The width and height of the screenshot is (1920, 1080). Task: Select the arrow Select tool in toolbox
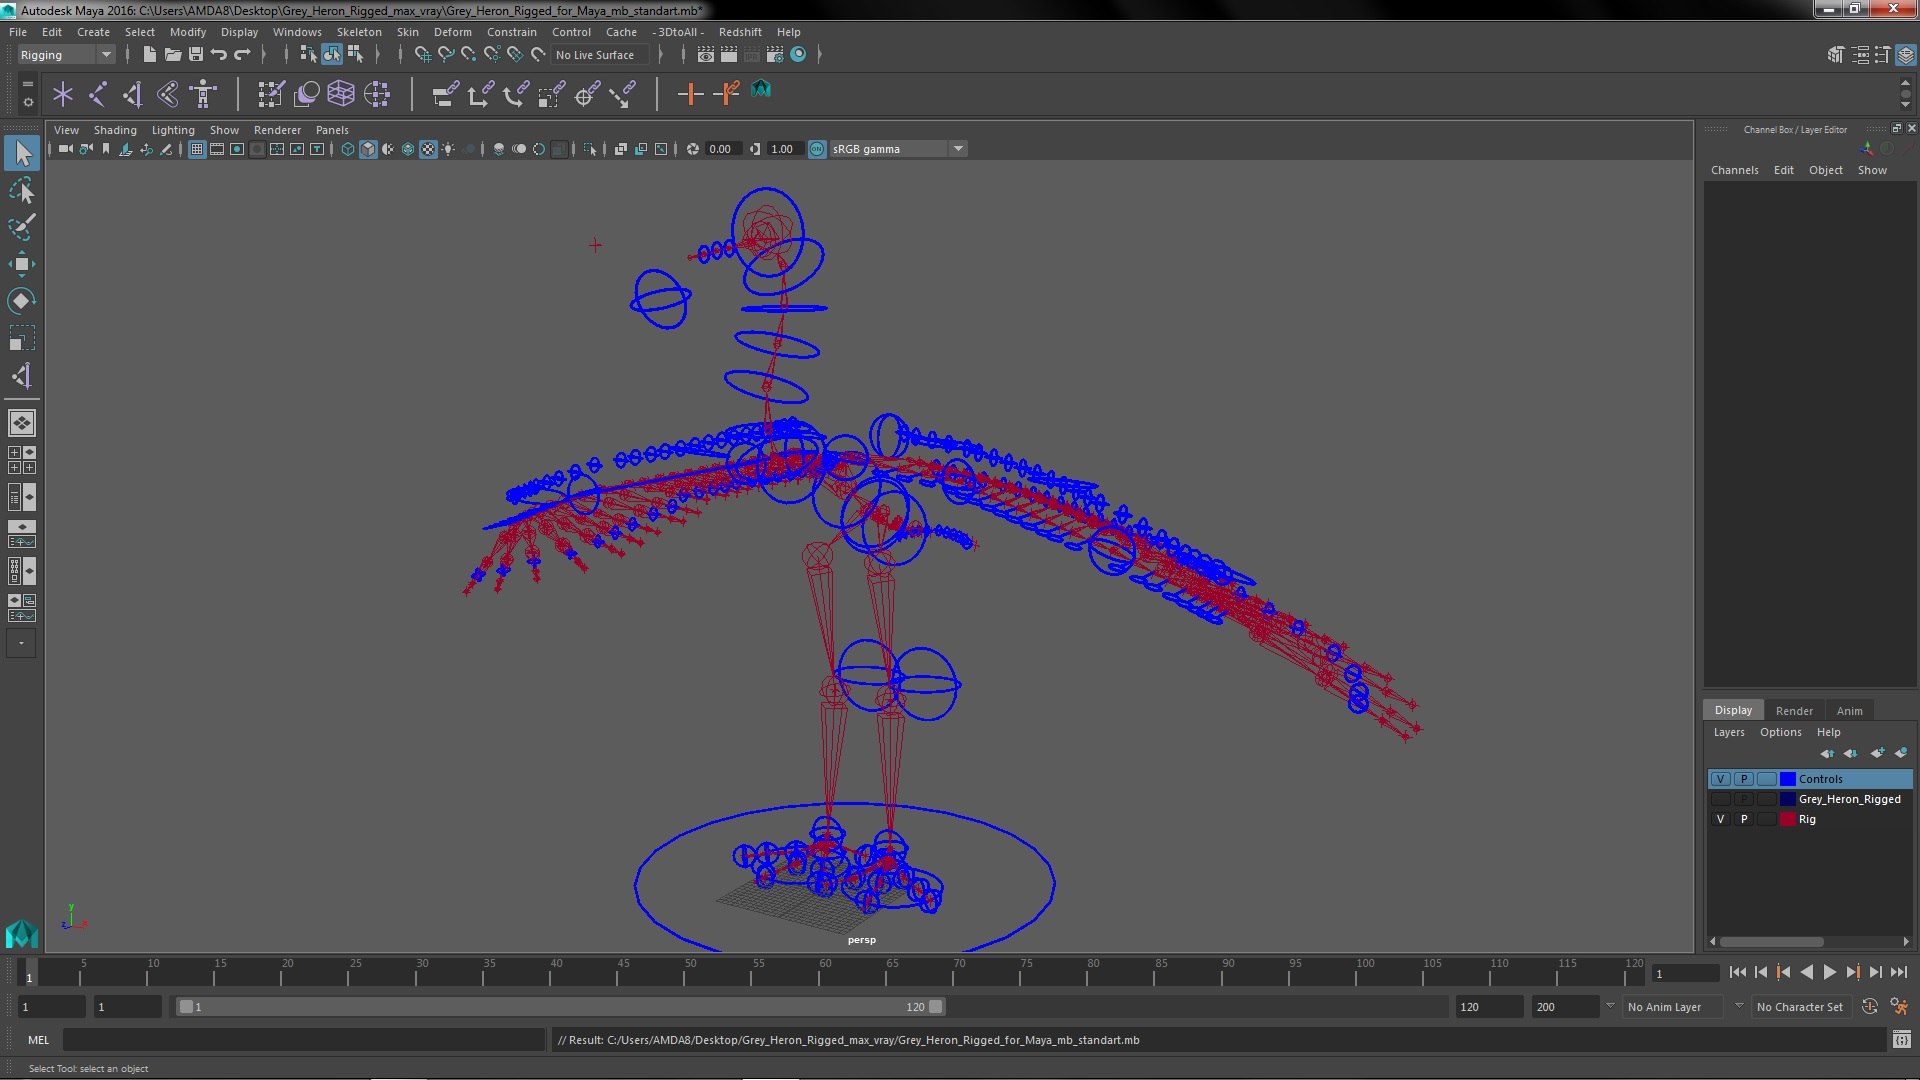pos(22,153)
